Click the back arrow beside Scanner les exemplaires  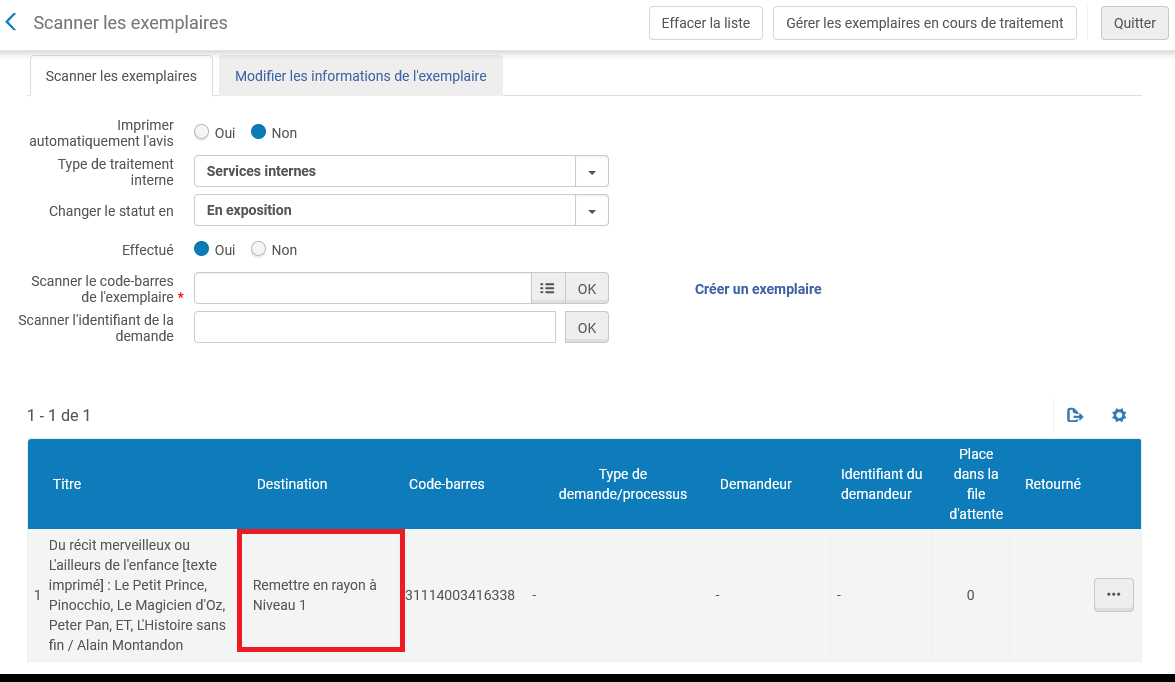[11, 22]
